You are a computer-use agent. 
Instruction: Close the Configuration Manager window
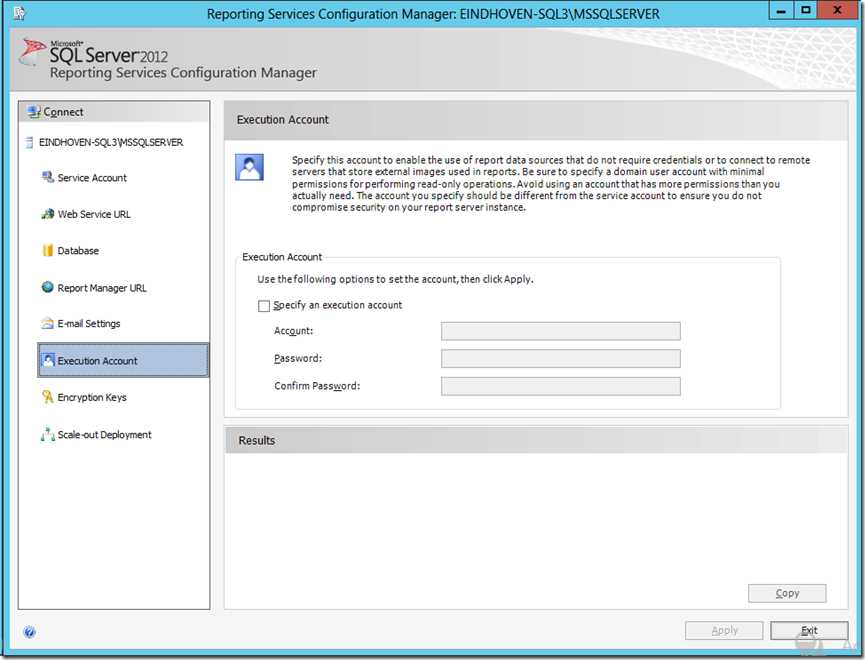click(x=837, y=10)
